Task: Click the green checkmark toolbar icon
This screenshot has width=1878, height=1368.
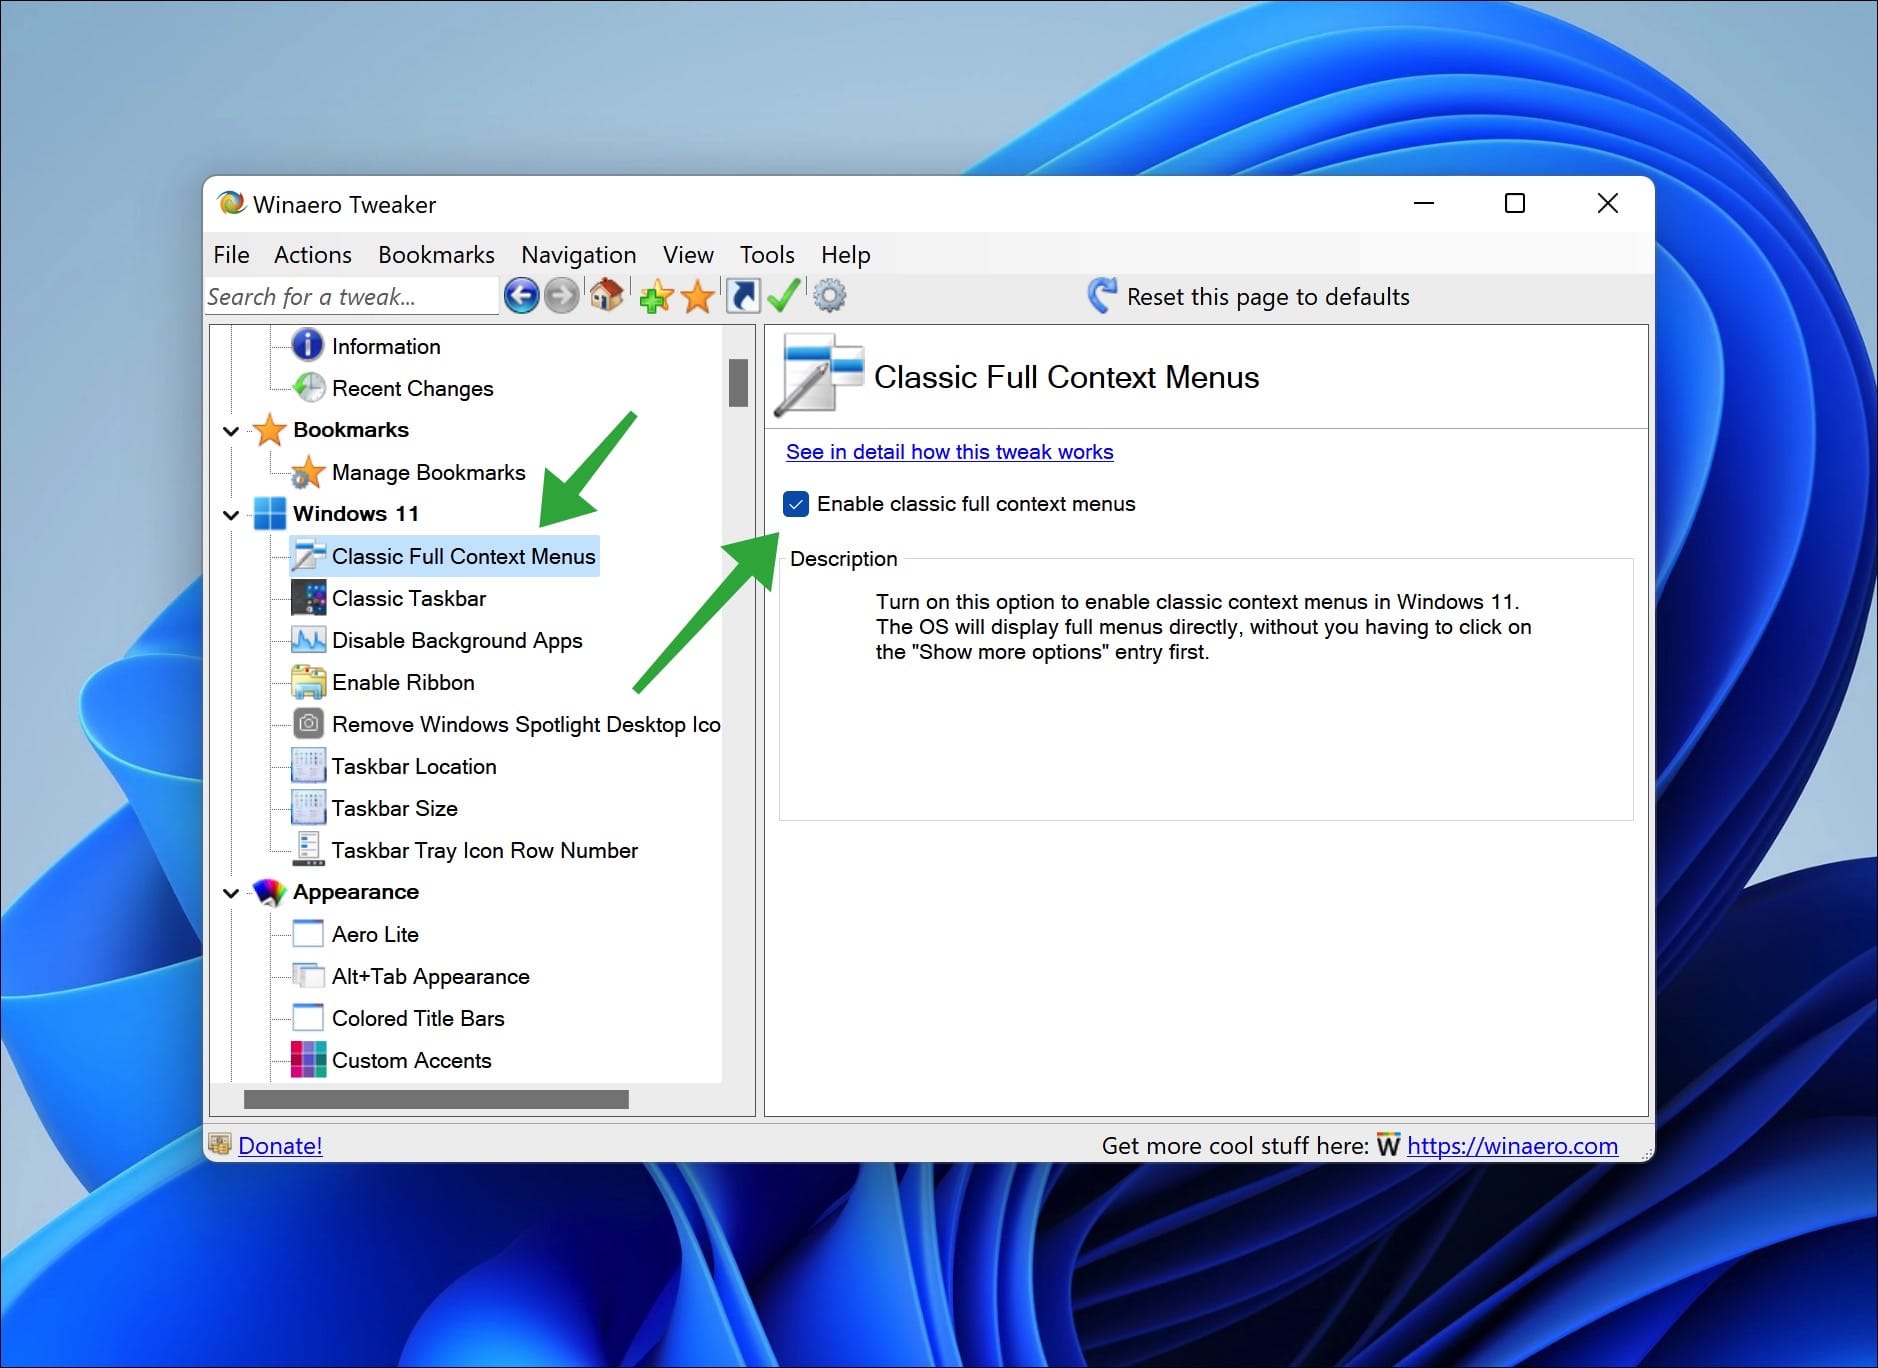Action: 784,295
